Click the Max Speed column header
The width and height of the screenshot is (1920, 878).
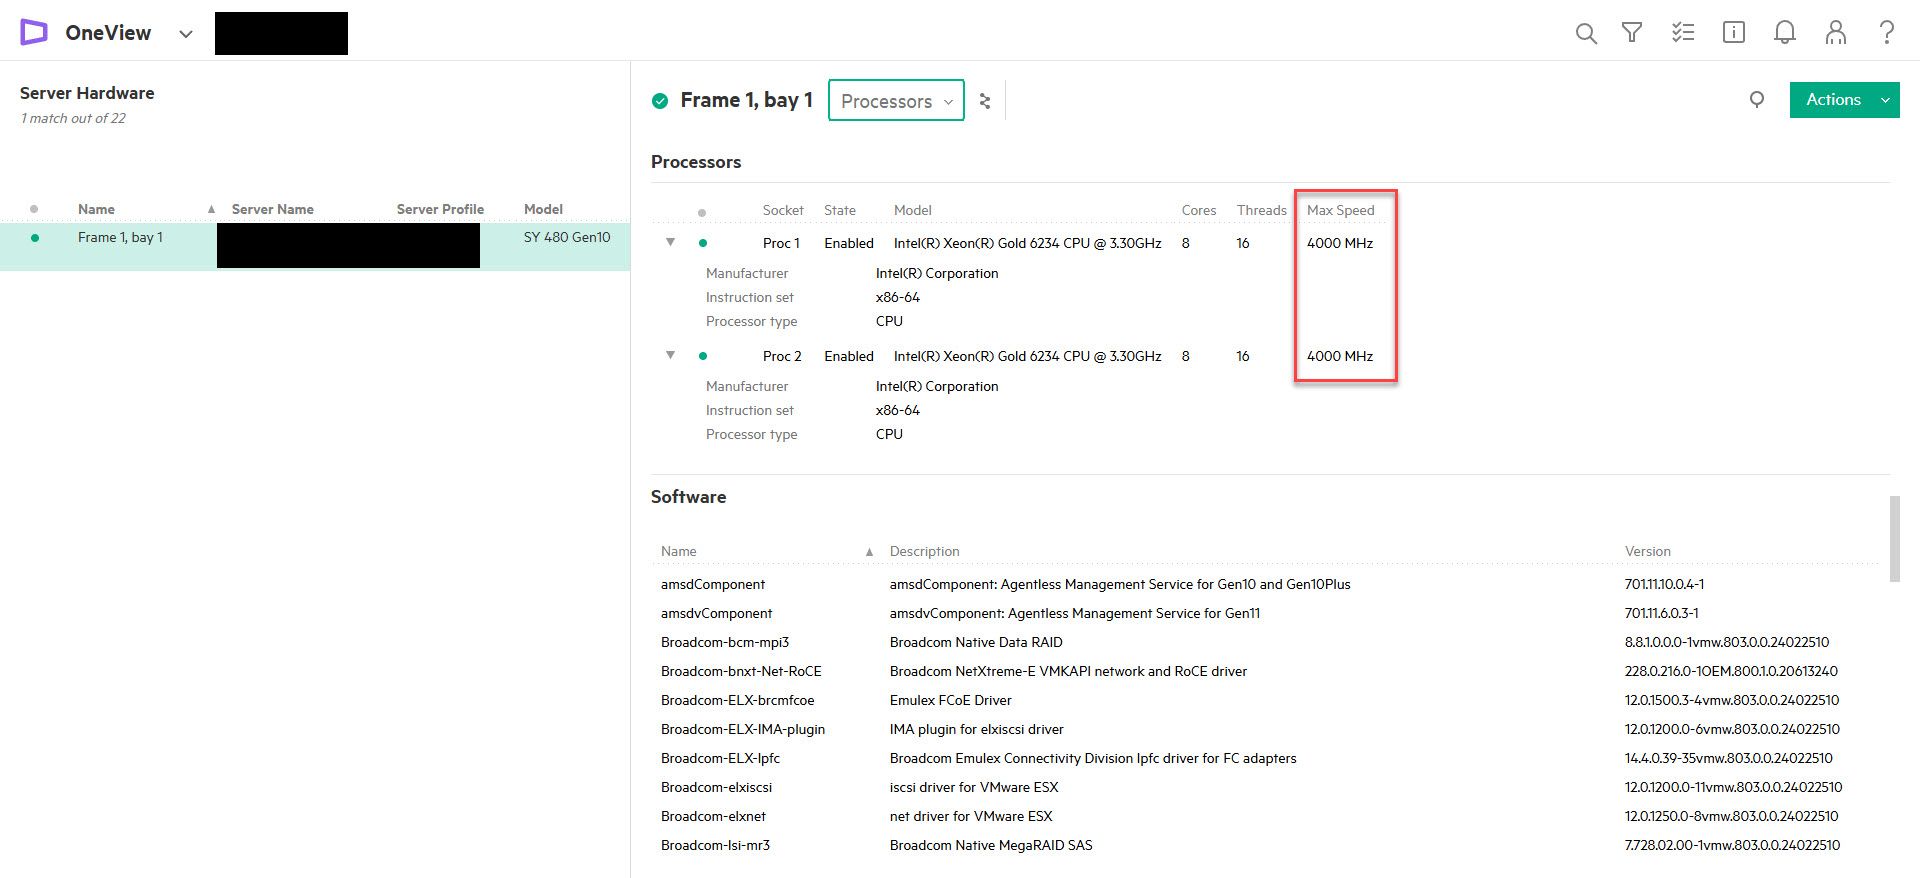coord(1341,210)
